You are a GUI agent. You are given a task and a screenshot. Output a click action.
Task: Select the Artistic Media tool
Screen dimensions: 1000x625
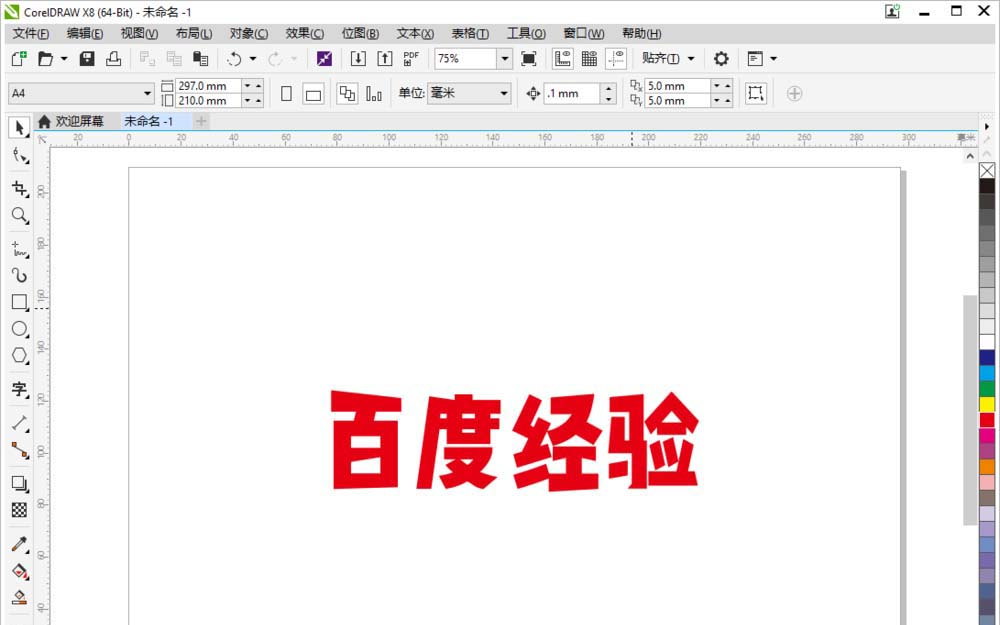19,275
